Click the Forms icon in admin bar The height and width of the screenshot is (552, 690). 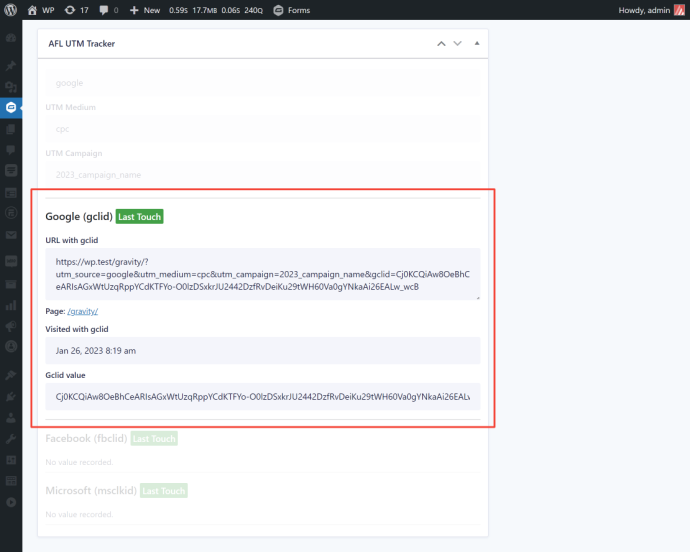coord(292,10)
